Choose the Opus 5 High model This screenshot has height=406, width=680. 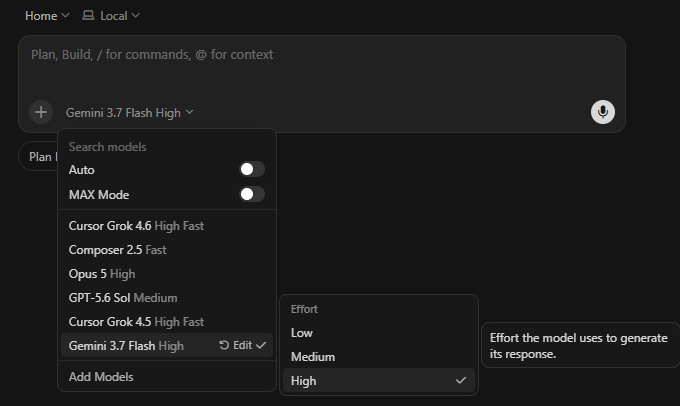pos(167,274)
